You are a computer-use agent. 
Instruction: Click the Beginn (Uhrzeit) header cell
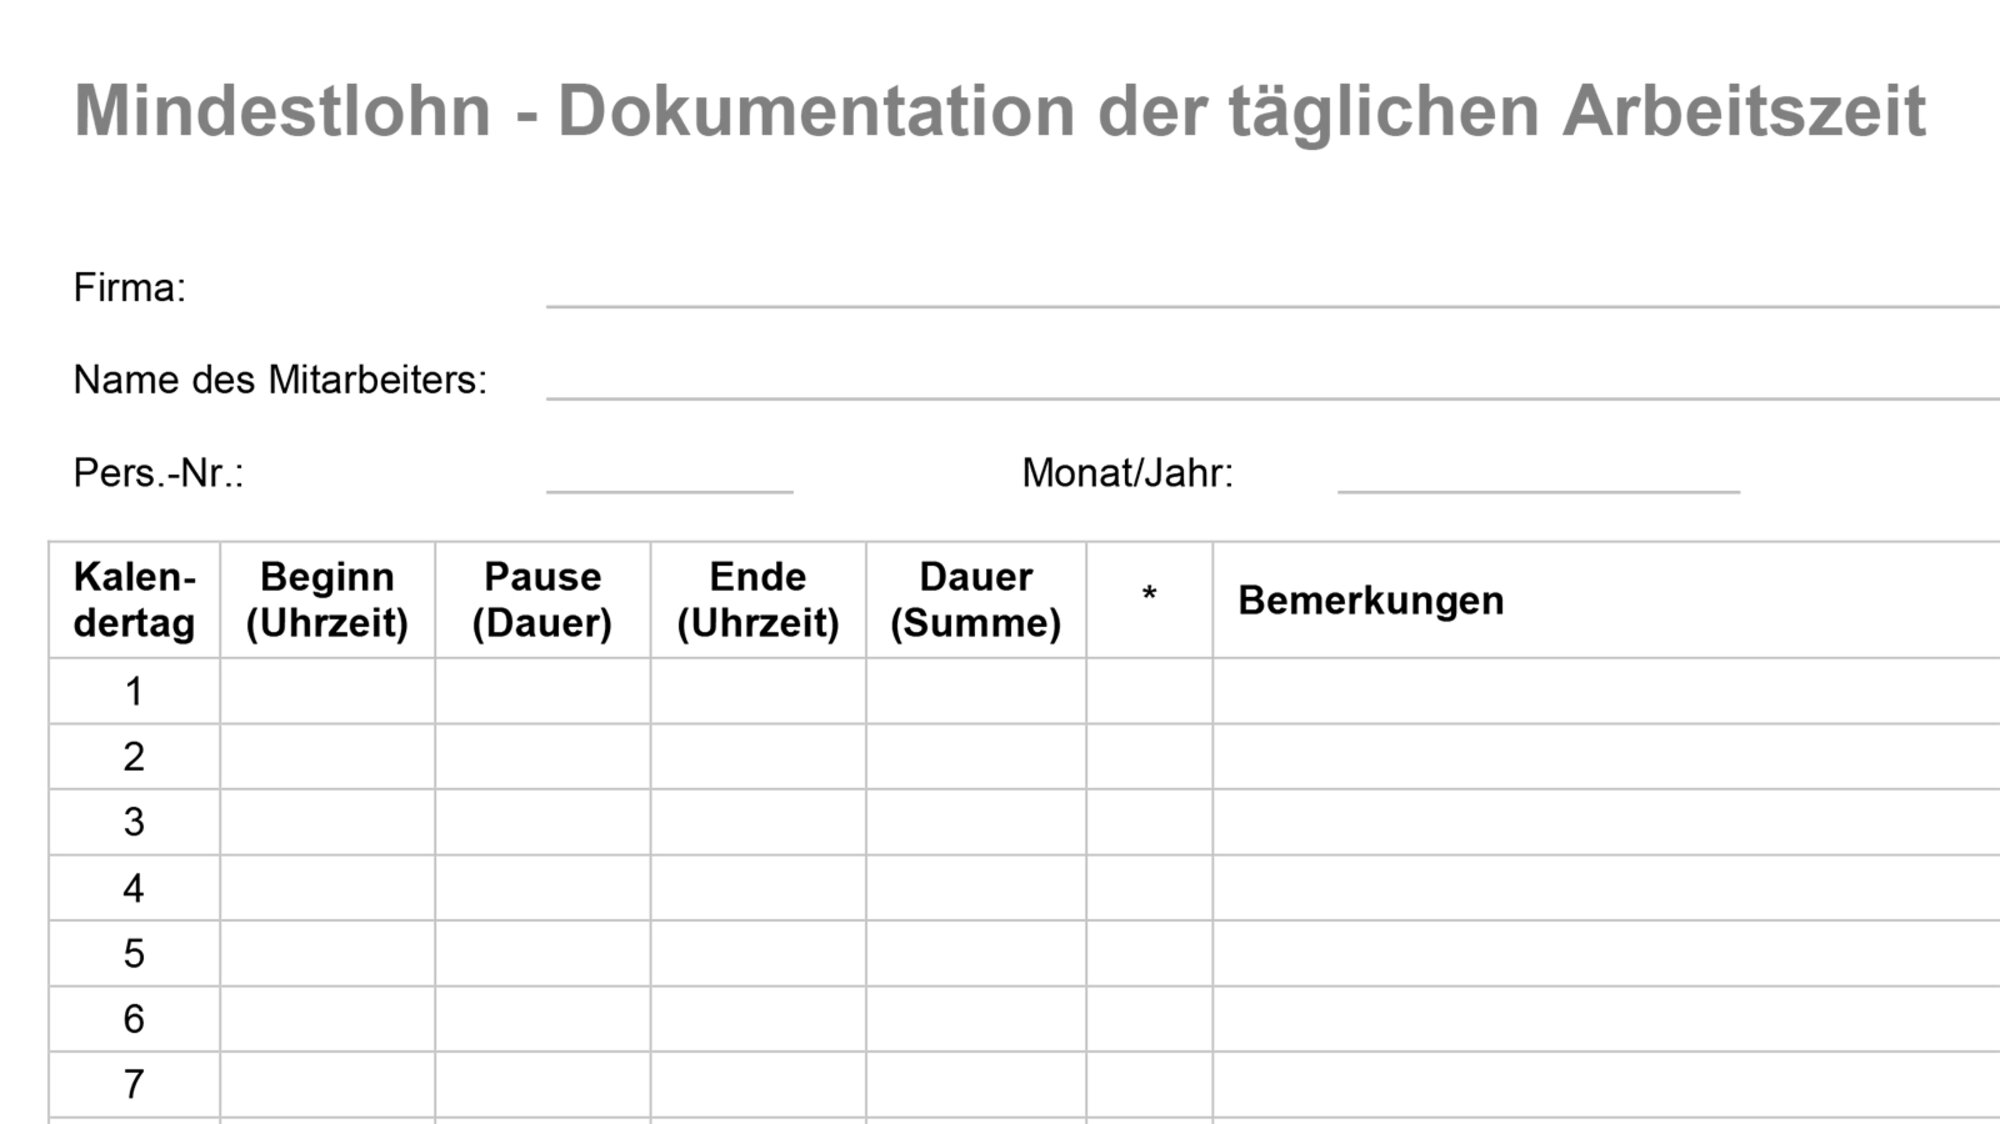pos(327,600)
